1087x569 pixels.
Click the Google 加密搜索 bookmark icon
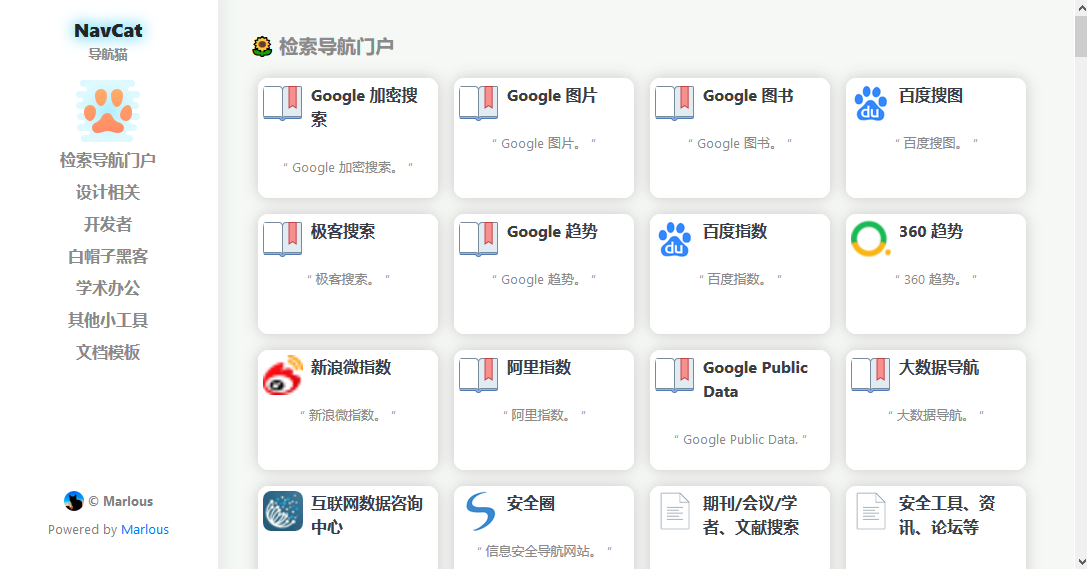point(283,103)
